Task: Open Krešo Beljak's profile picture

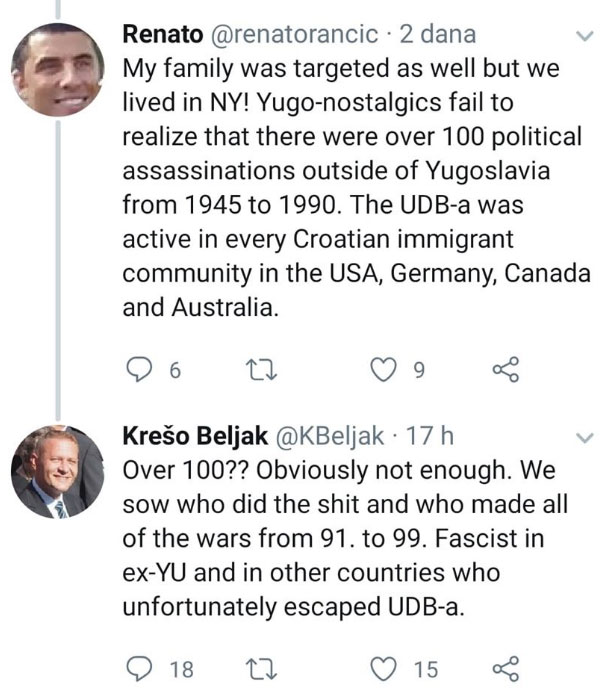Action: 57,474
